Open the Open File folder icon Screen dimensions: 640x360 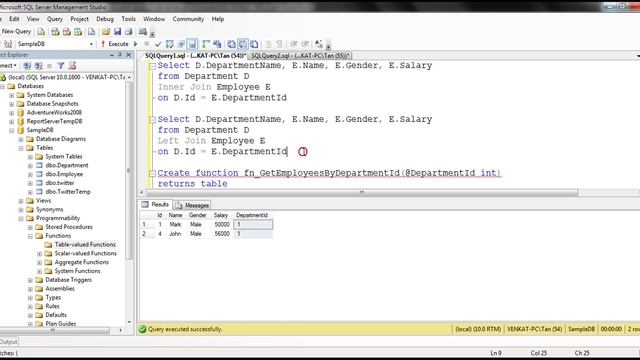(x=106, y=31)
